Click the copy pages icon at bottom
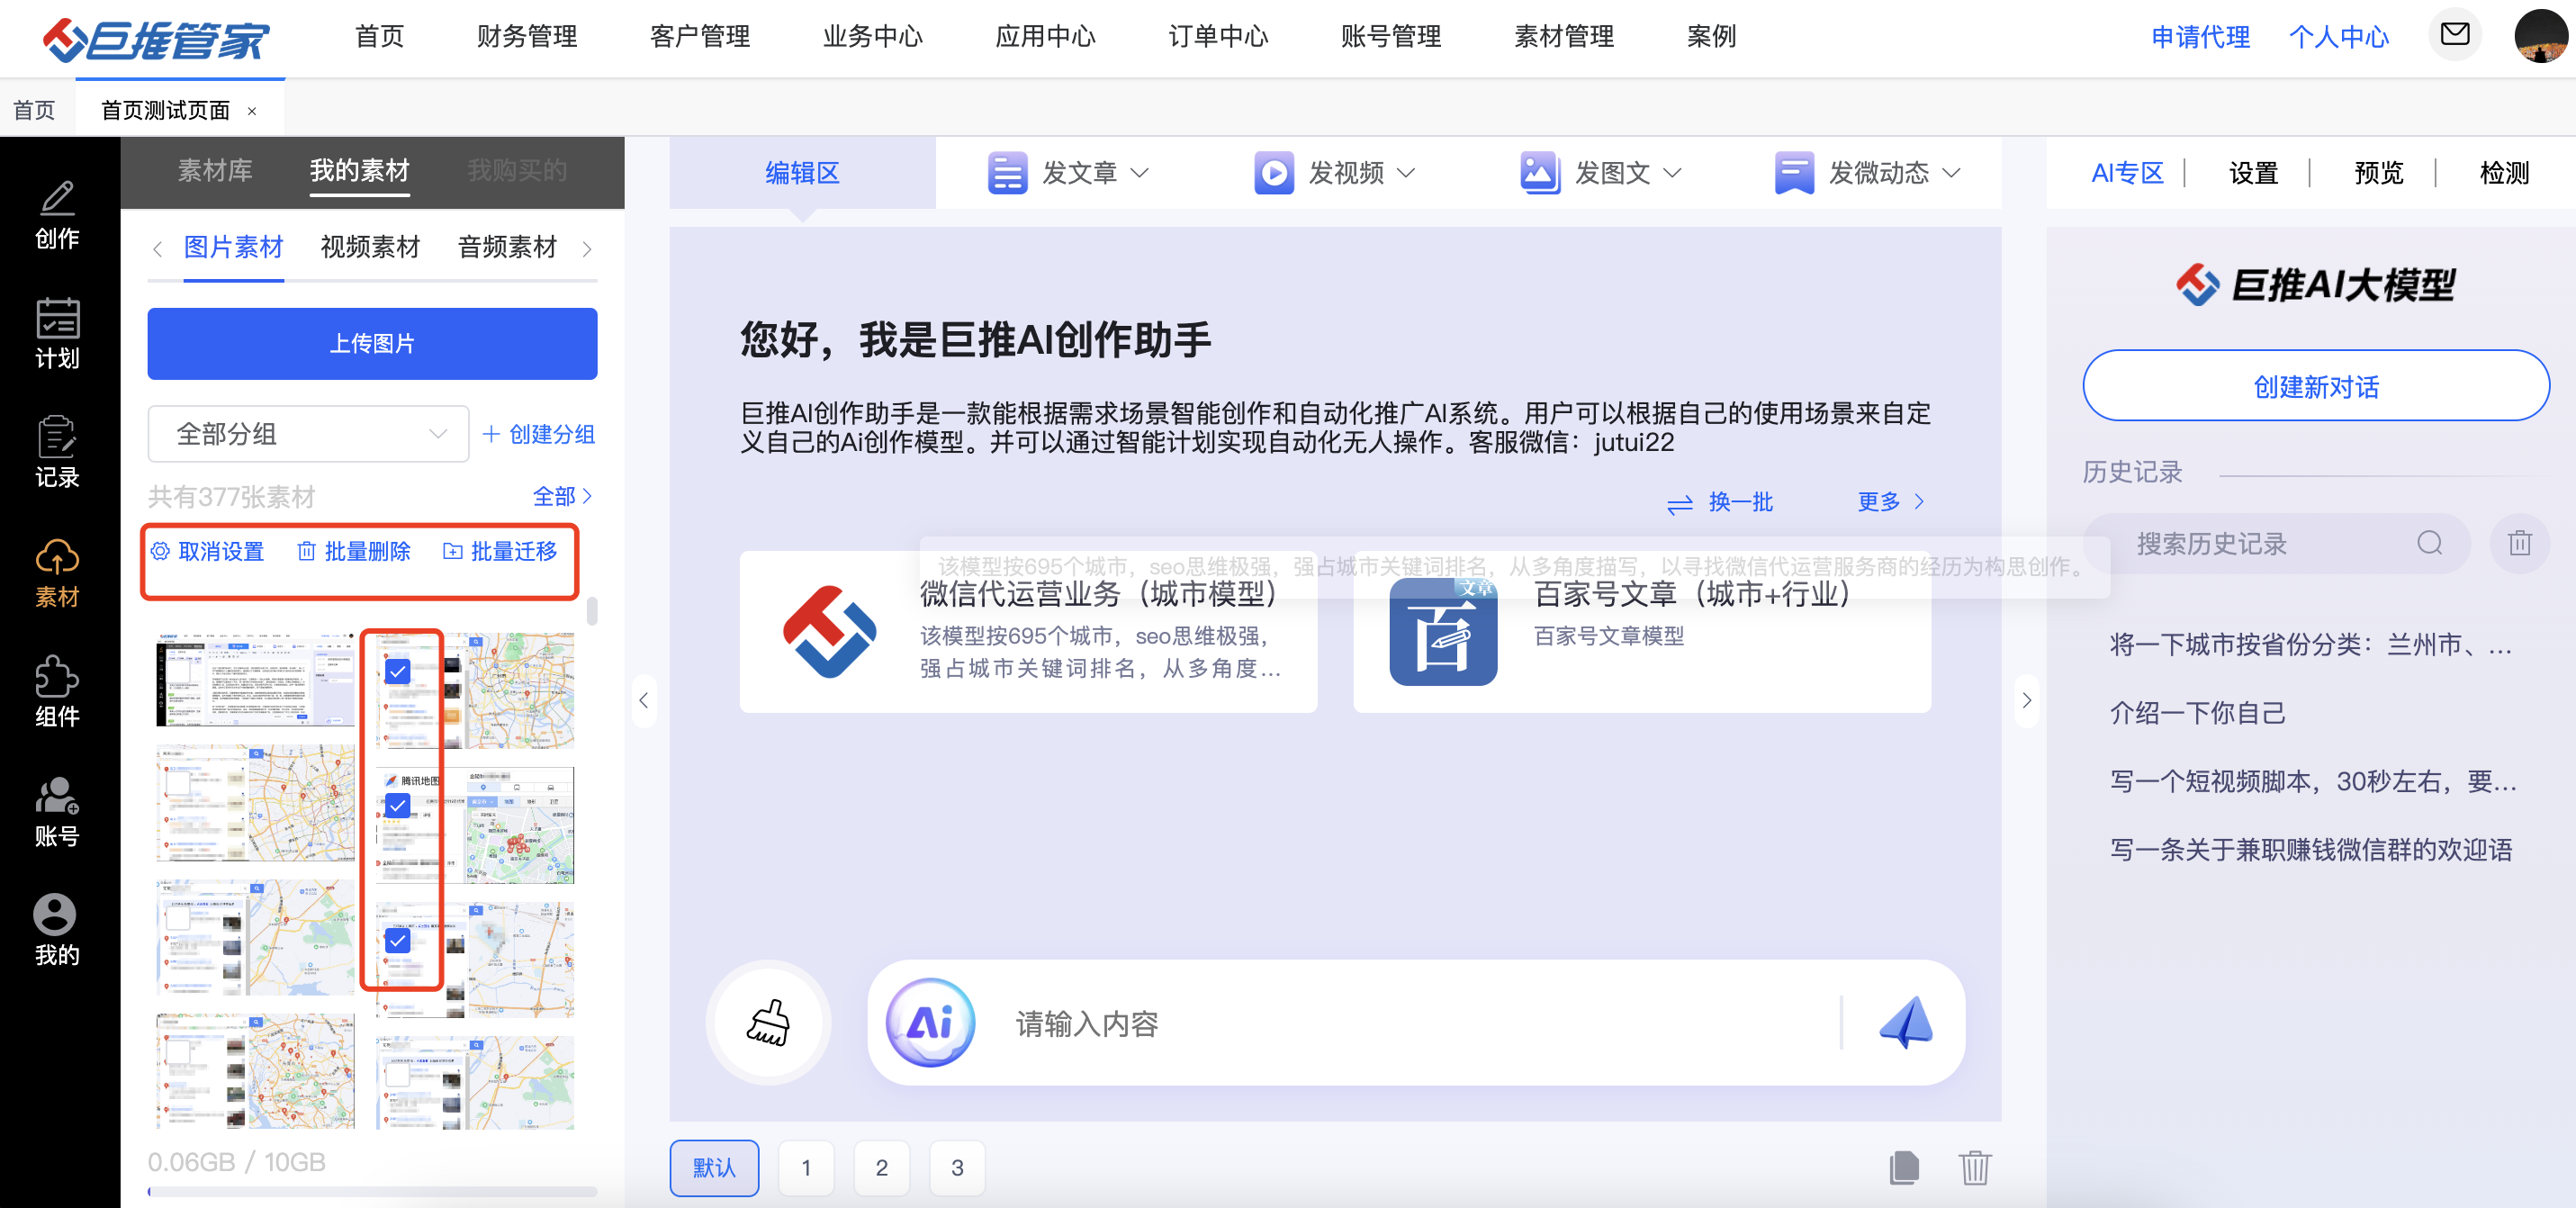 [1904, 1167]
